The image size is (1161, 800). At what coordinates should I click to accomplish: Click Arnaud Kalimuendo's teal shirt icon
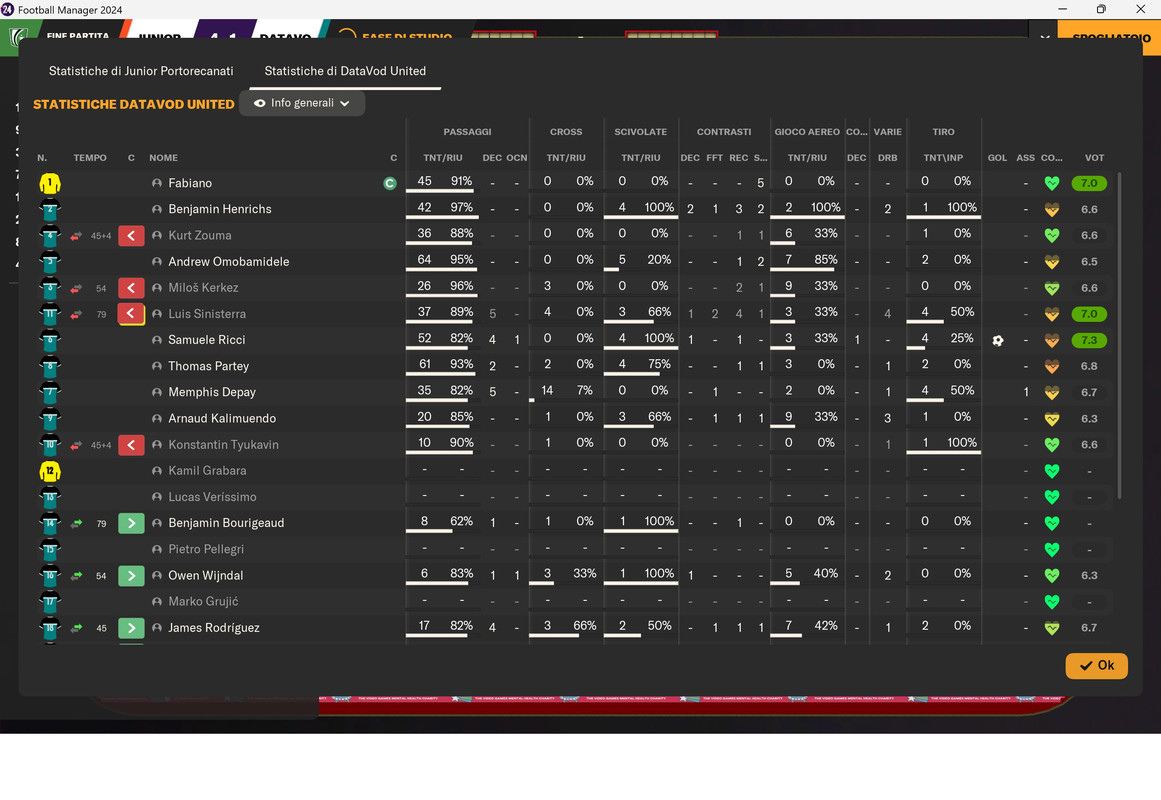point(50,419)
